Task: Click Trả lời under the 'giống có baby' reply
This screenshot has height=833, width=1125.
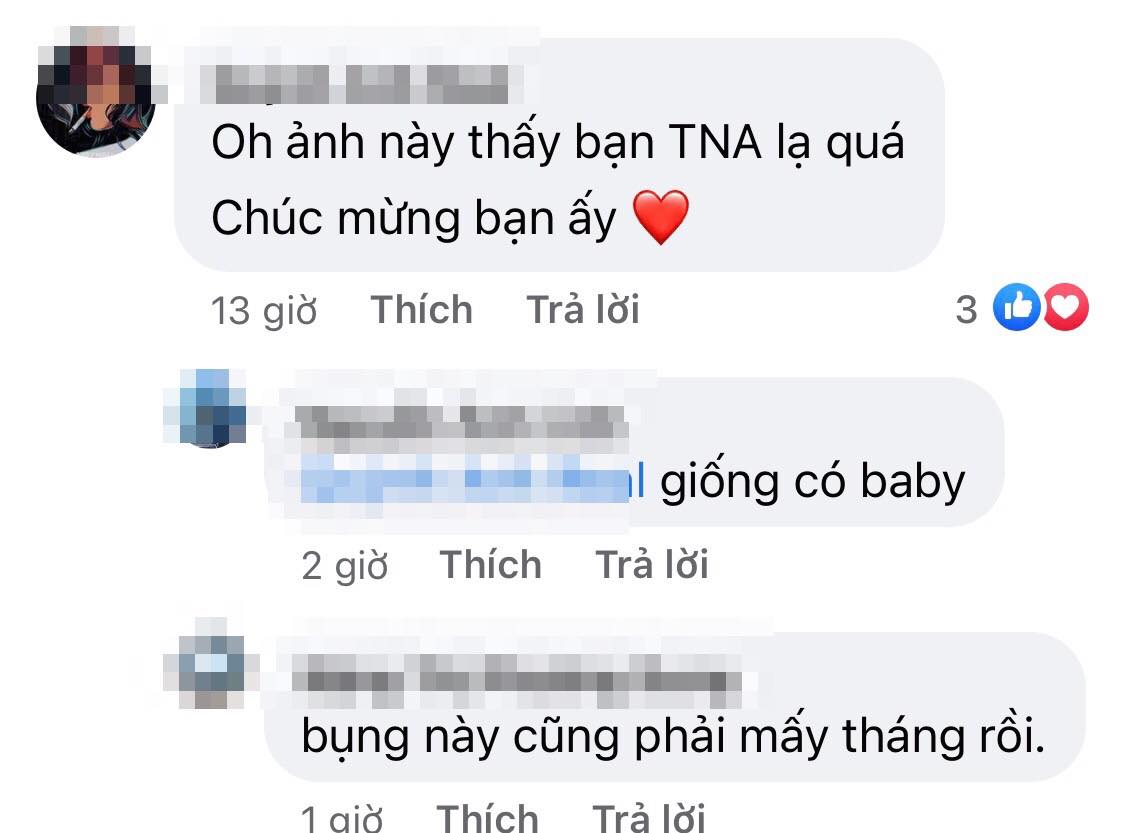Action: (x=651, y=565)
